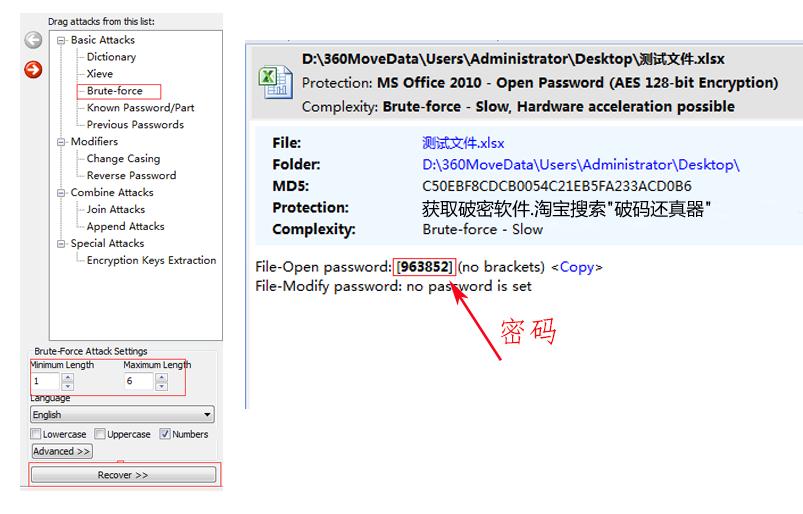The height and width of the screenshot is (514, 803).
Task: Click the Advanced >> button
Action: pyautogui.click(x=62, y=451)
